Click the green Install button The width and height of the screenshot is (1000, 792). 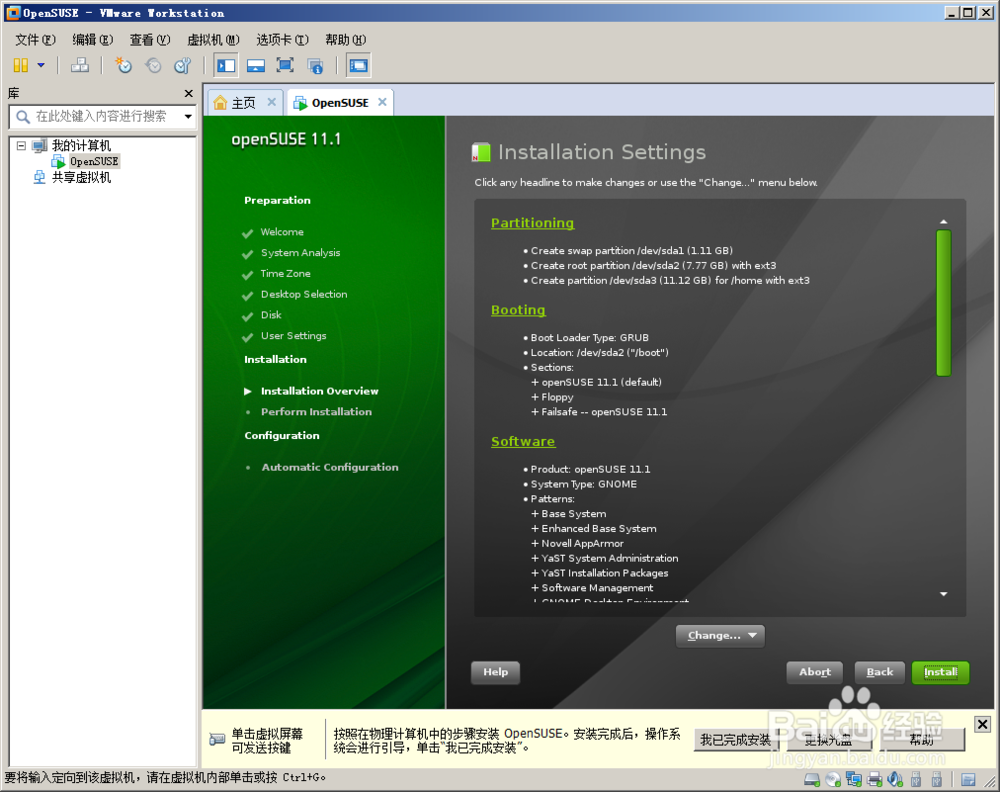tap(941, 672)
